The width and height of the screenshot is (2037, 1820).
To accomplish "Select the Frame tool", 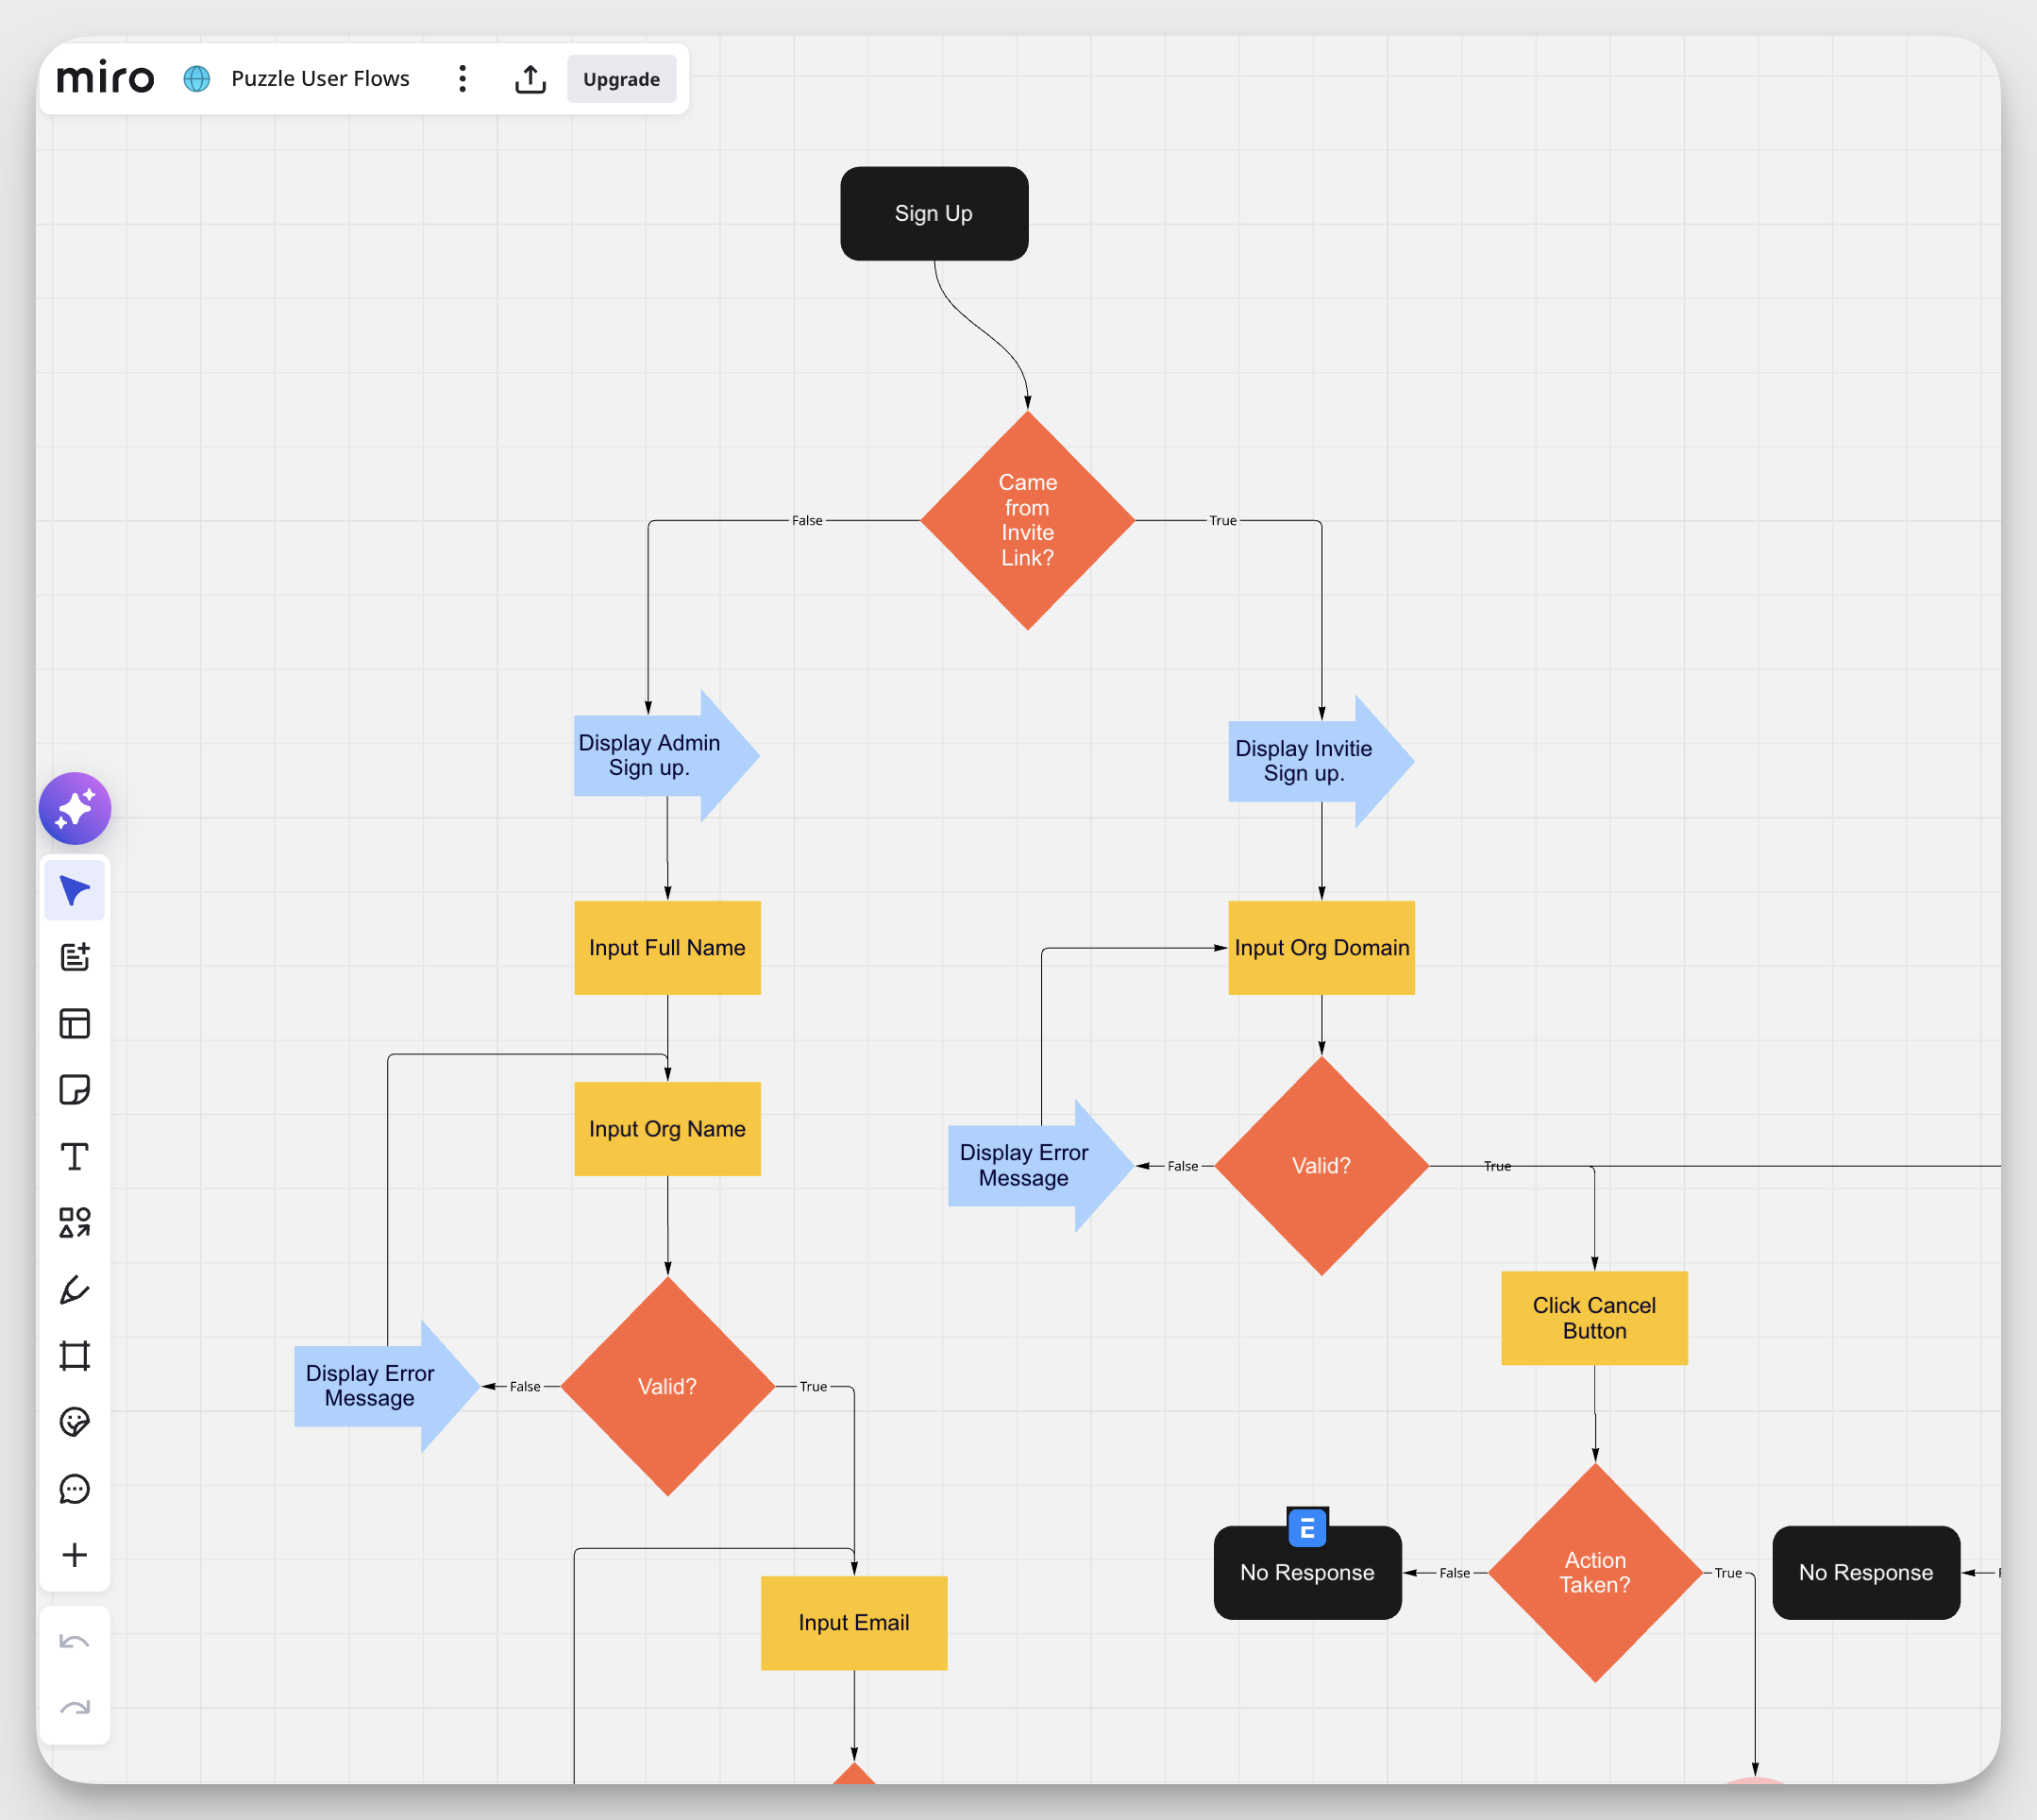I will click(75, 1355).
